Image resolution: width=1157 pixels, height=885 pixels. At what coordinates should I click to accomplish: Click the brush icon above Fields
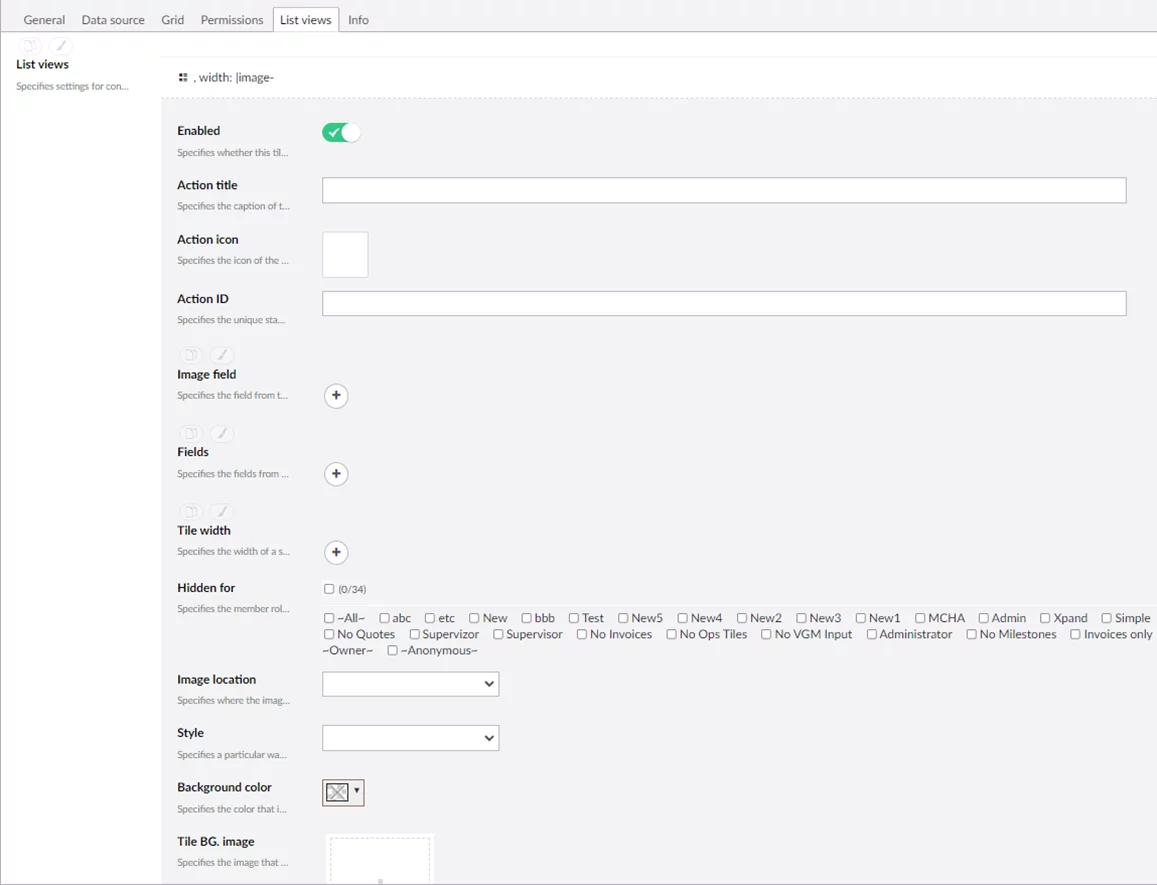[221, 433]
